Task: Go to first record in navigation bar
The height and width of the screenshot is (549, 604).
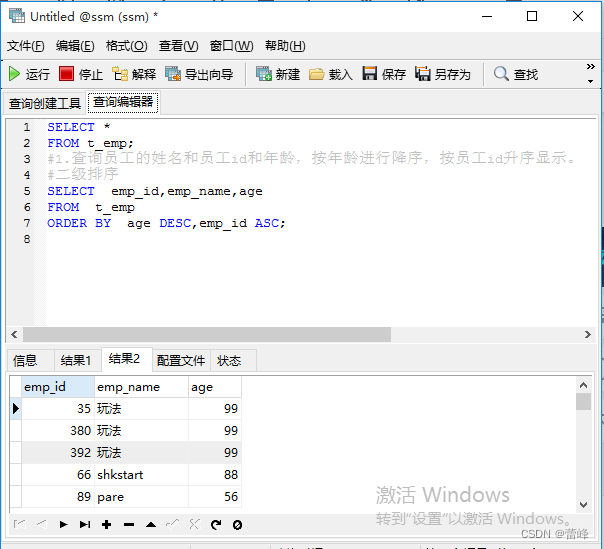Action: (20, 524)
